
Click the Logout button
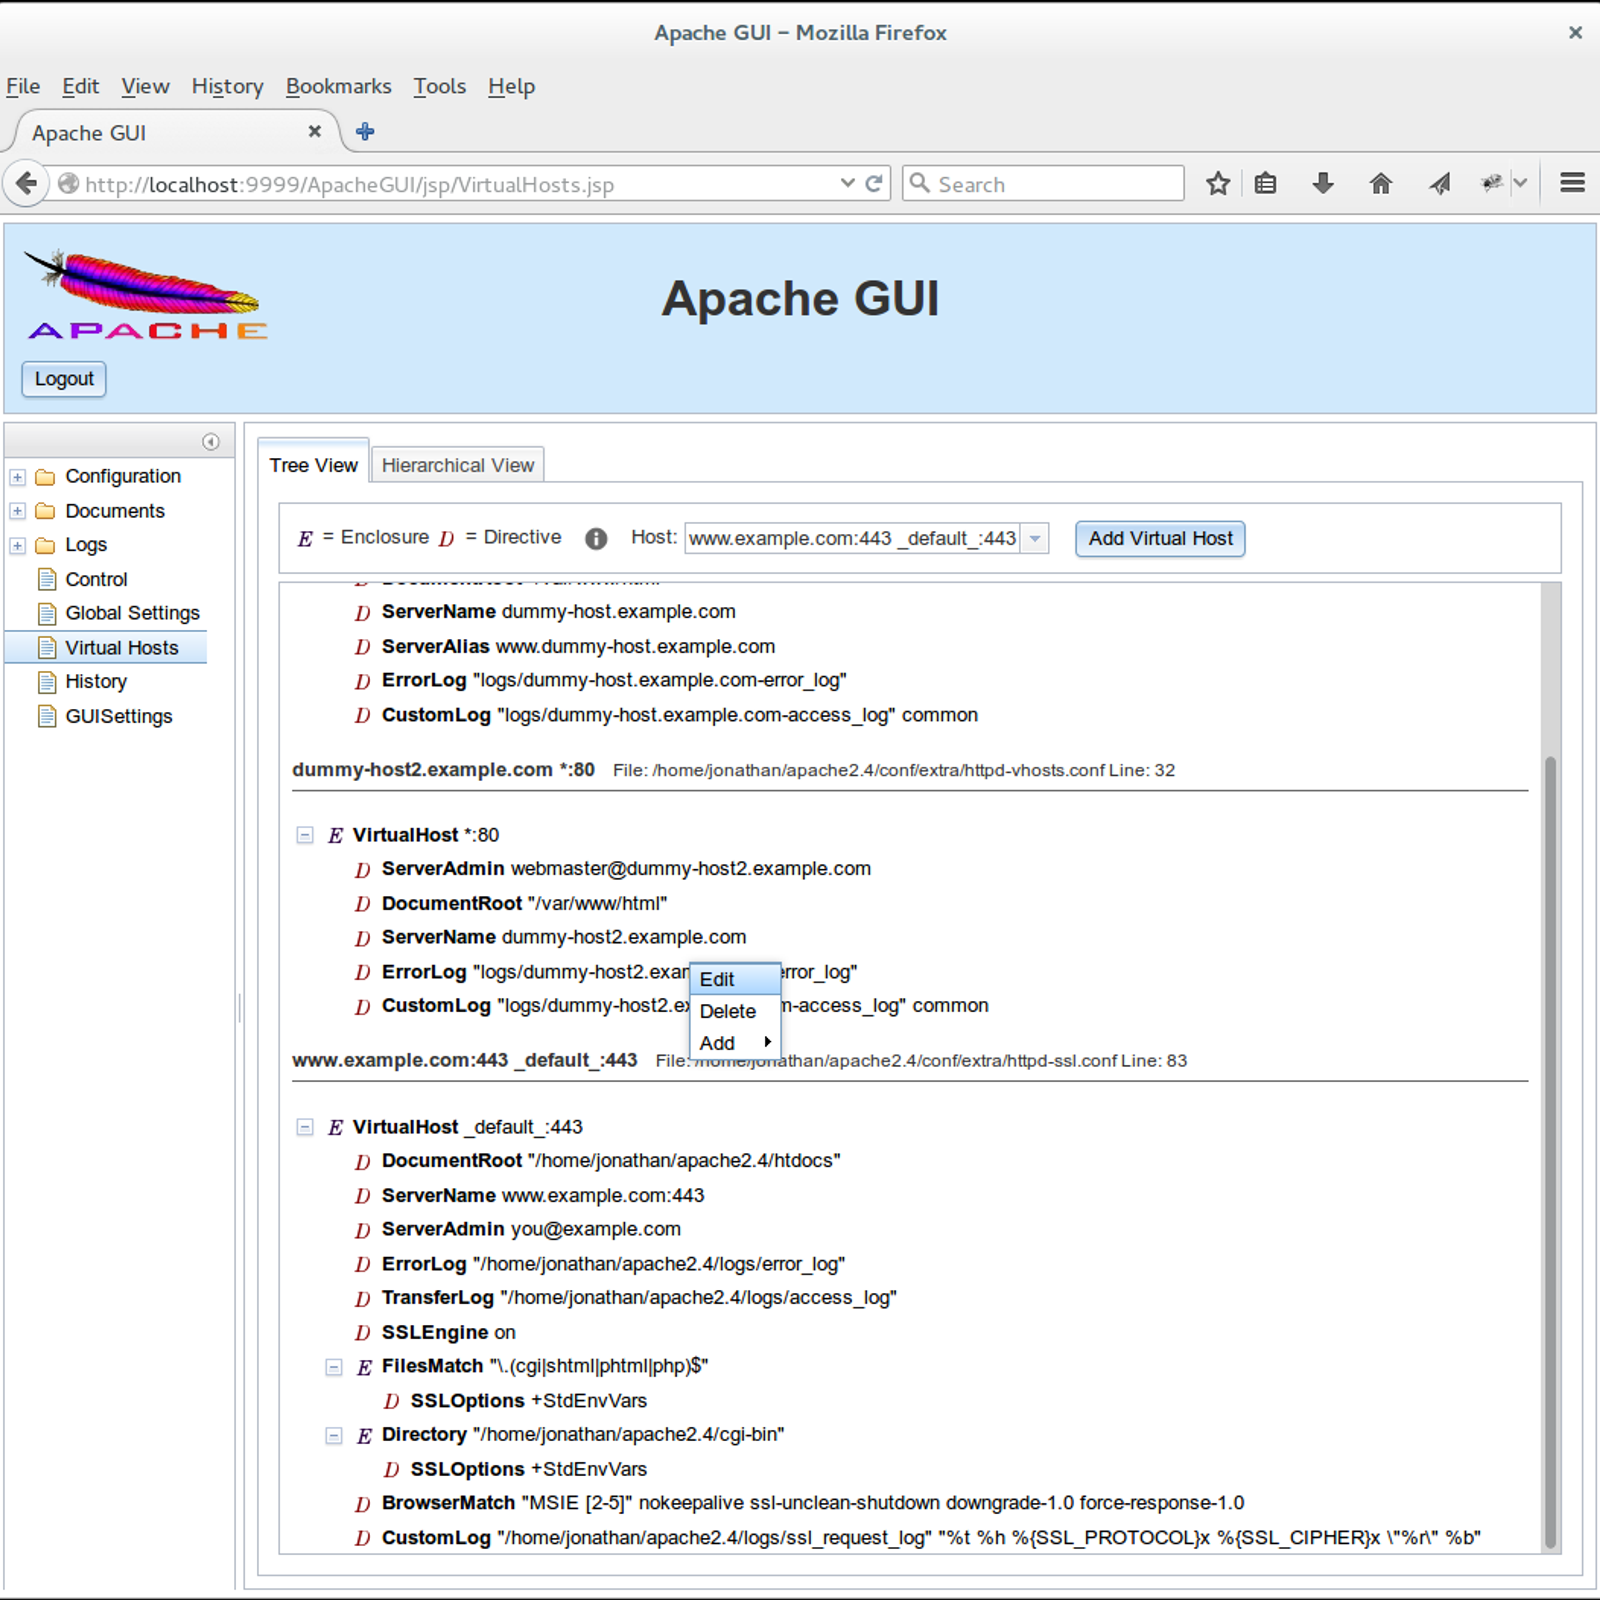coord(64,379)
